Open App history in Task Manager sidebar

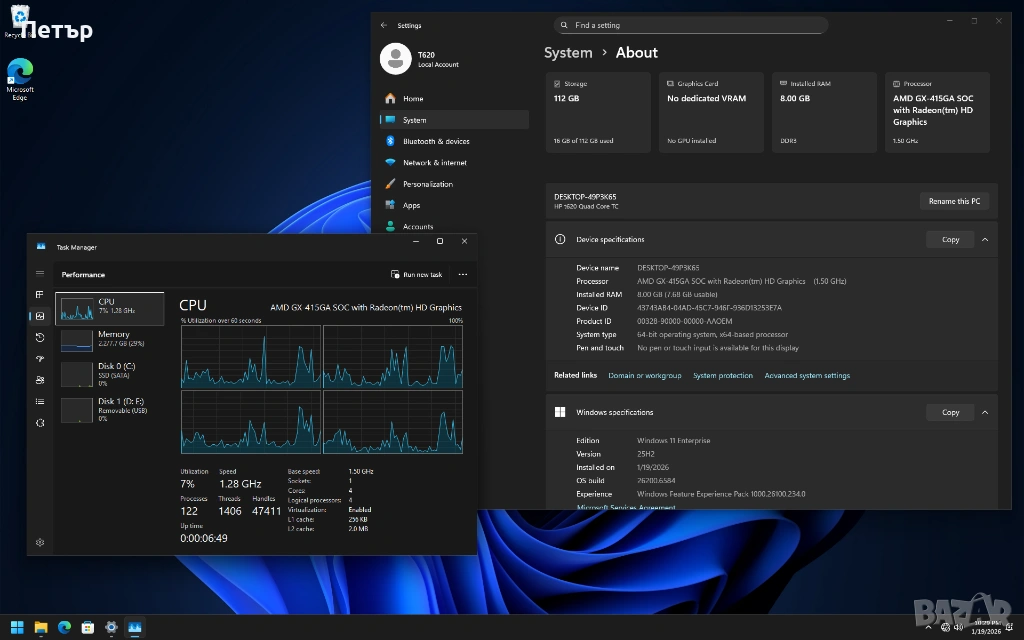pyautogui.click(x=40, y=338)
